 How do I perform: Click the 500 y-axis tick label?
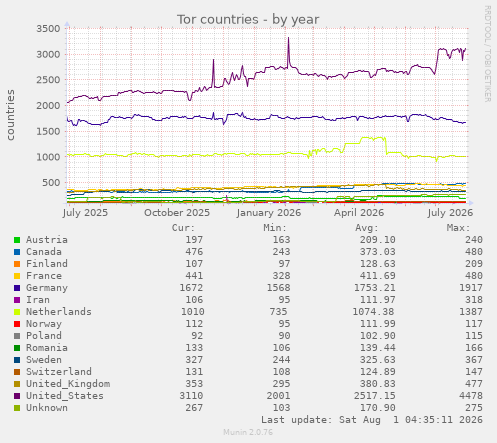click(x=51, y=183)
